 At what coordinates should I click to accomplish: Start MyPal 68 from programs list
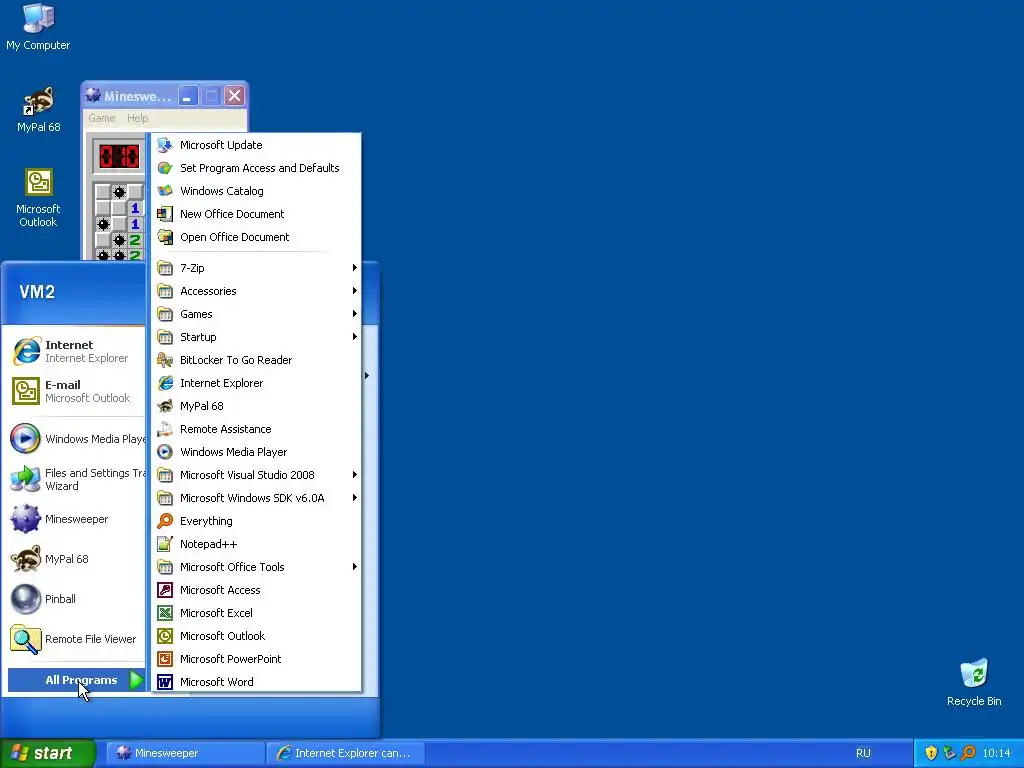point(256,406)
